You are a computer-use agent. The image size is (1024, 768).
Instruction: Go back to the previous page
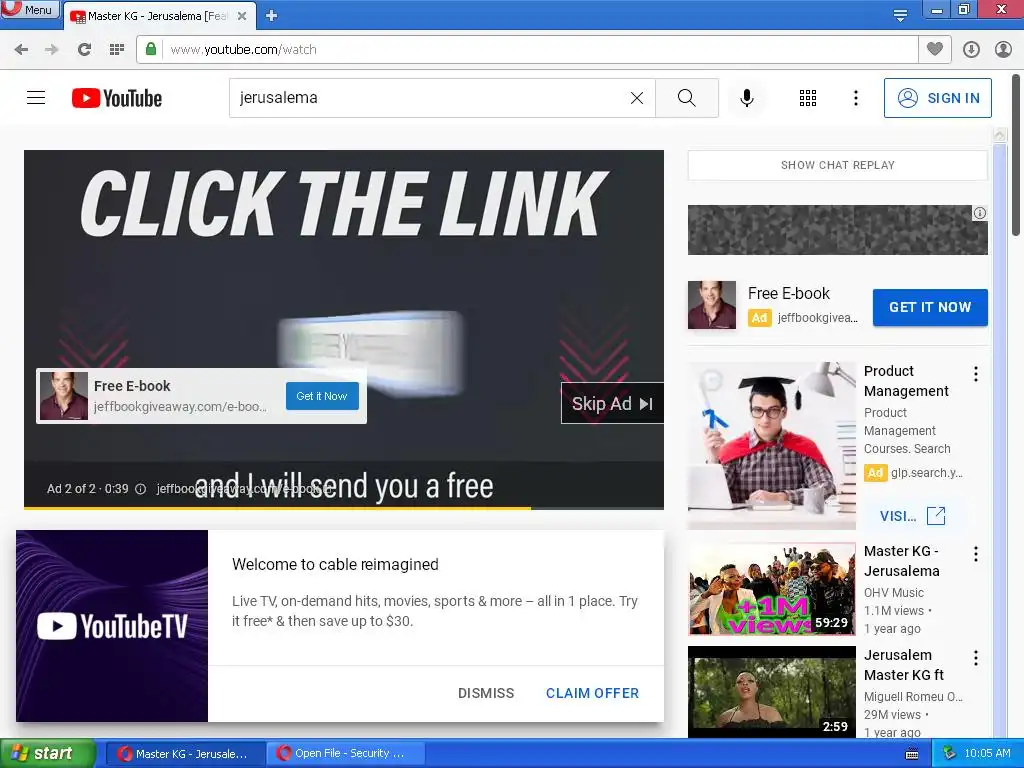(x=21, y=49)
